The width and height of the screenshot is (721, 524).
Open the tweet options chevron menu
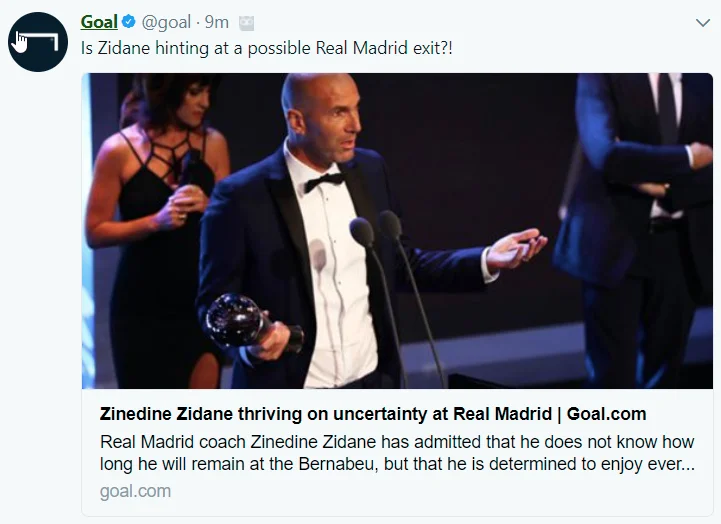(x=703, y=21)
